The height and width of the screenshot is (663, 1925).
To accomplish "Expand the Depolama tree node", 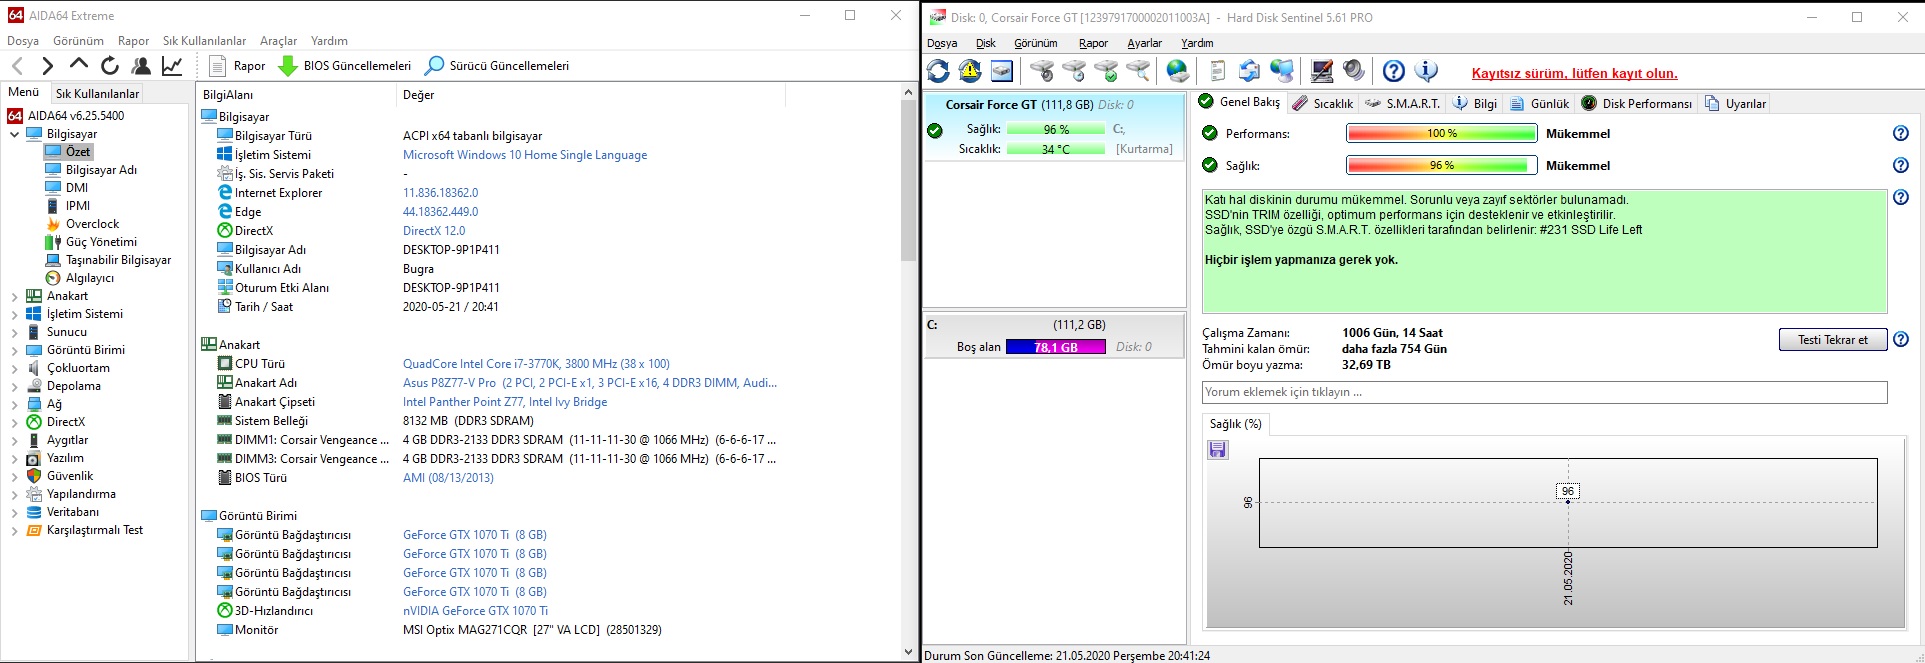I will [x=14, y=386].
